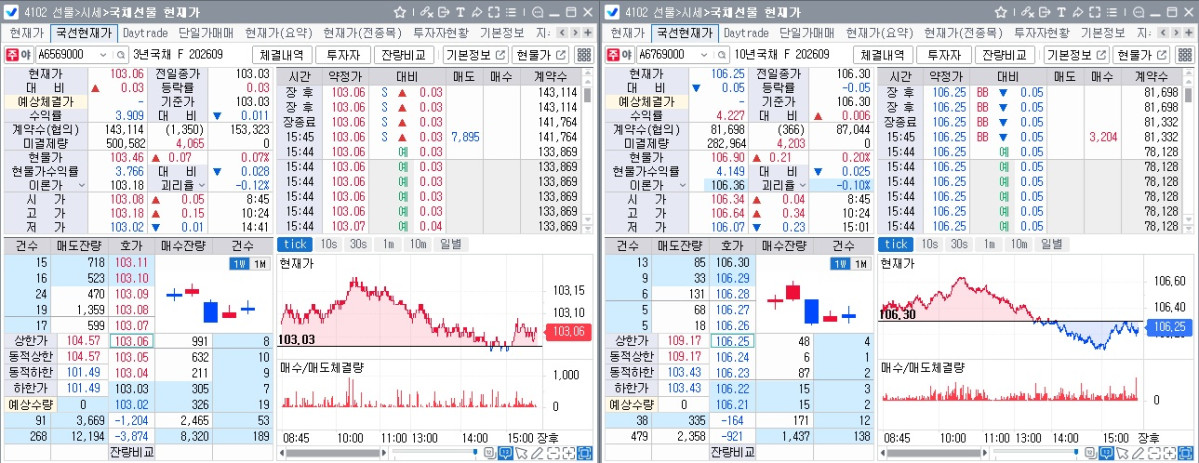Select pencil draw tool under right window chart
The image size is (1199, 463).
pyautogui.click(x=1138, y=453)
